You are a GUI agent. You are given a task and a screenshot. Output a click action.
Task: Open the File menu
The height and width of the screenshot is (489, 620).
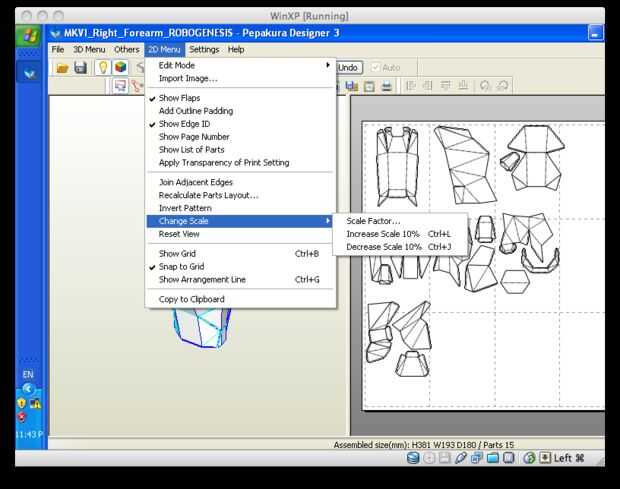point(58,49)
